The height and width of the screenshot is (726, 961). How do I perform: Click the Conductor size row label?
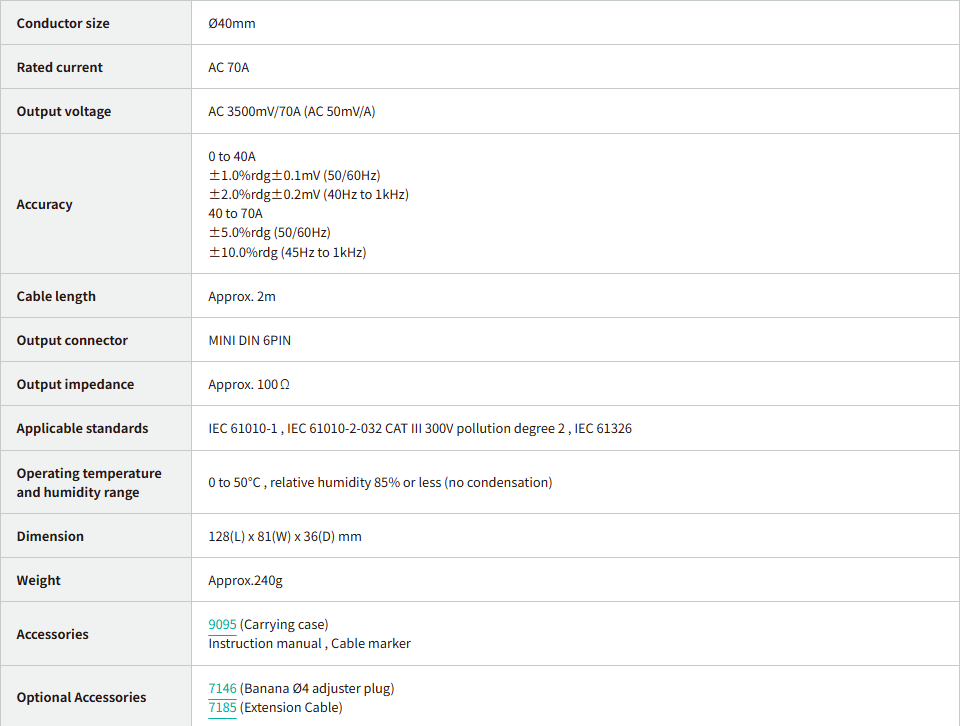(x=63, y=23)
